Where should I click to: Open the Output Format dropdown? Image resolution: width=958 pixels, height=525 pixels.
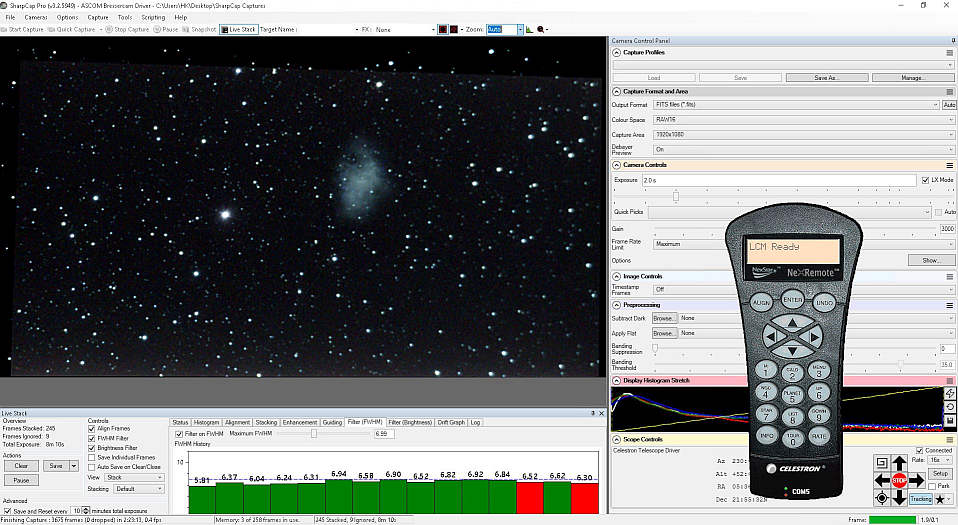(796, 105)
